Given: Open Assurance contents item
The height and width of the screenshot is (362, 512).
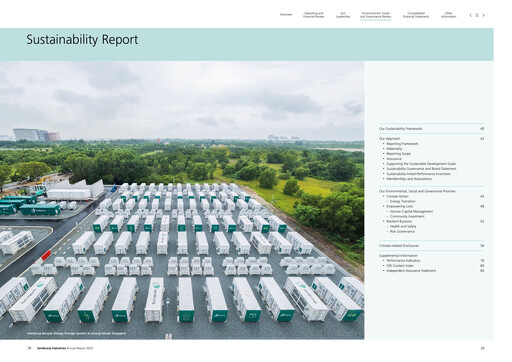Looking at the screenshot, I should click(x=394, y=159).
